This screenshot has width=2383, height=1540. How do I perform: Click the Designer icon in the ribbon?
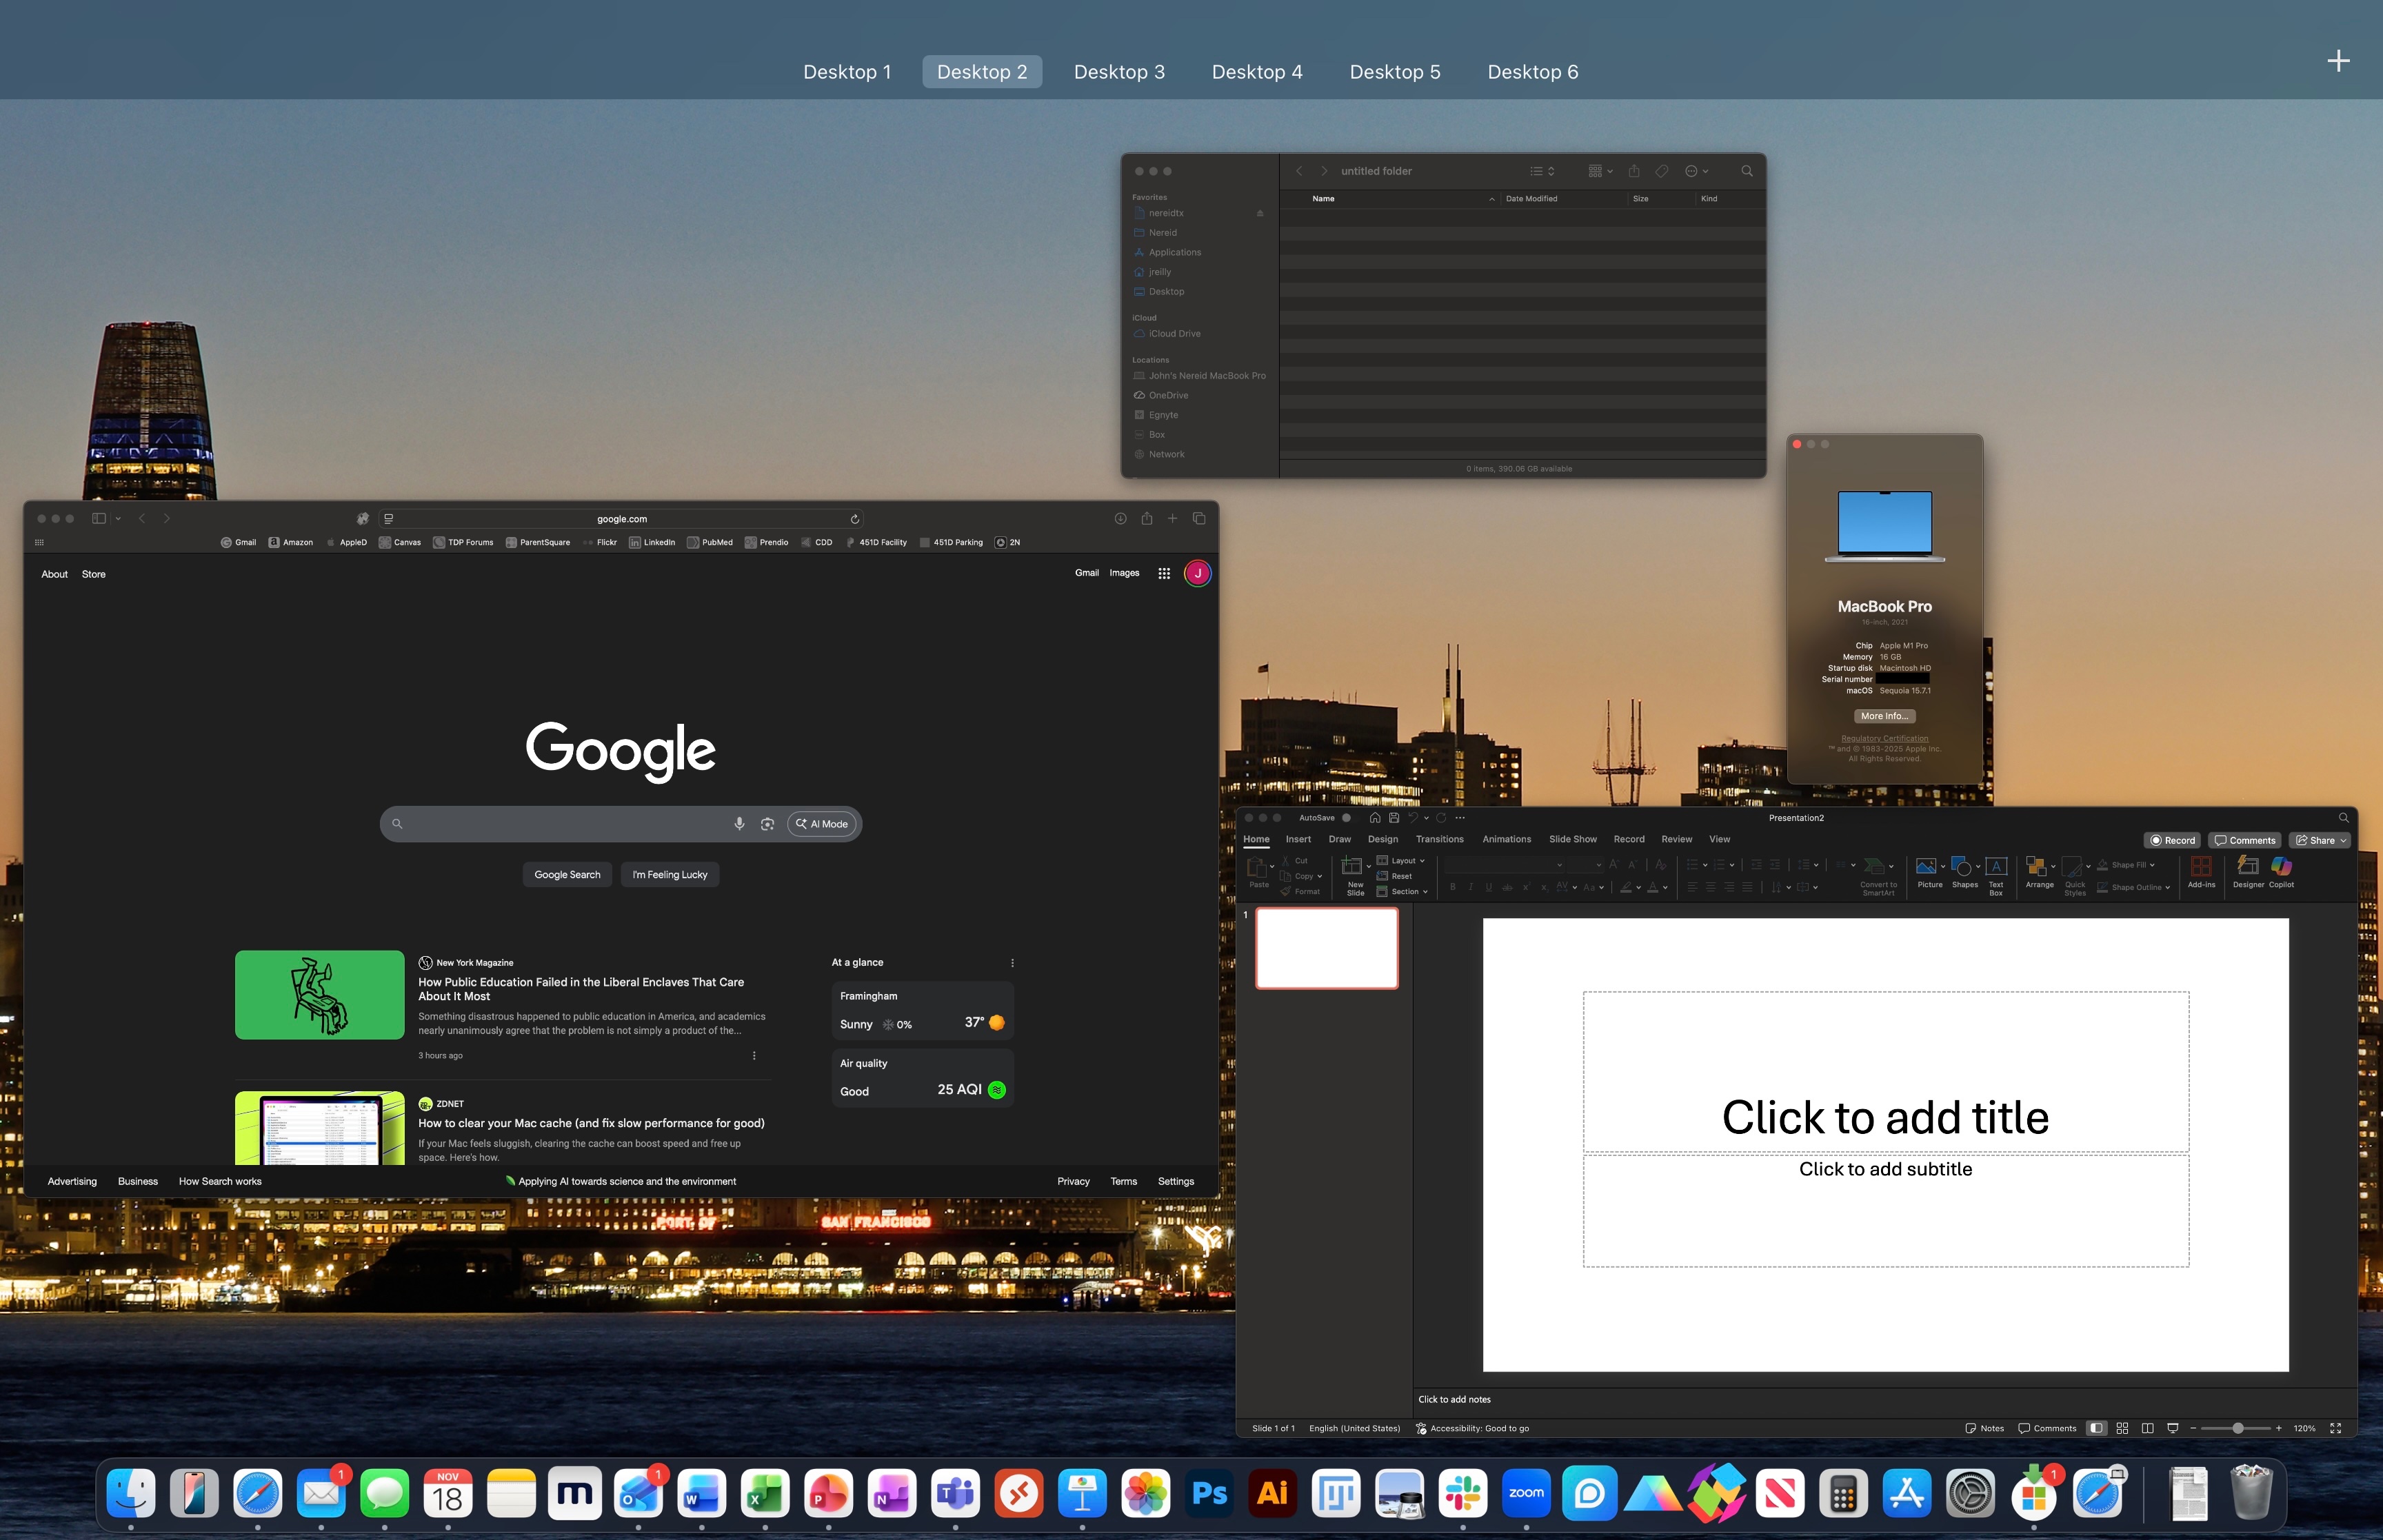coord(2247,868)
